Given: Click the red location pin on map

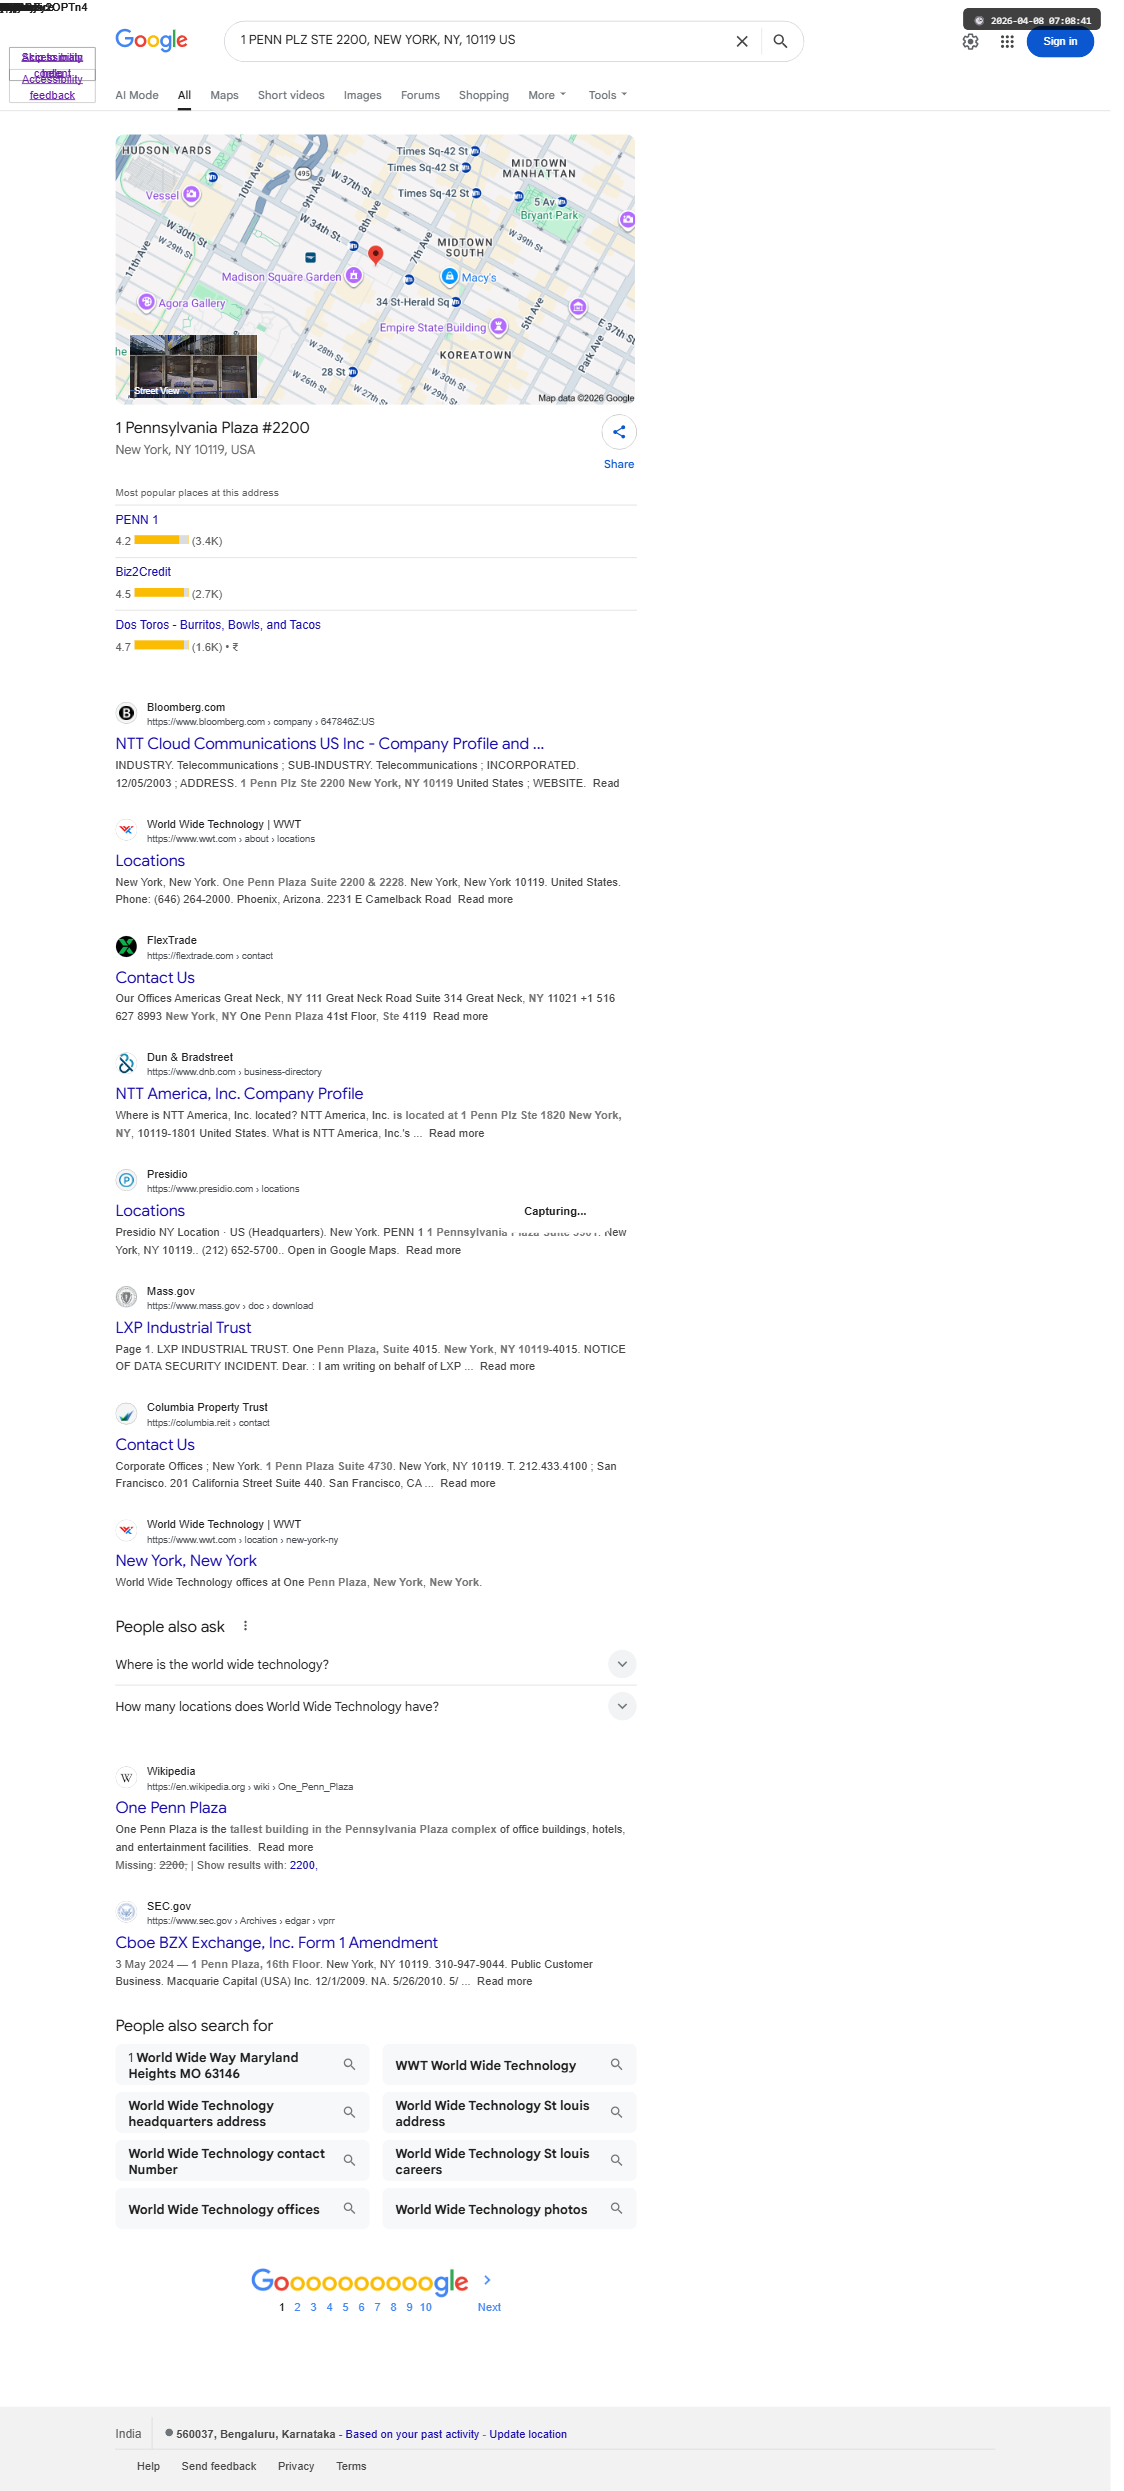Looking at the screenshot, I should click(376, 255).
